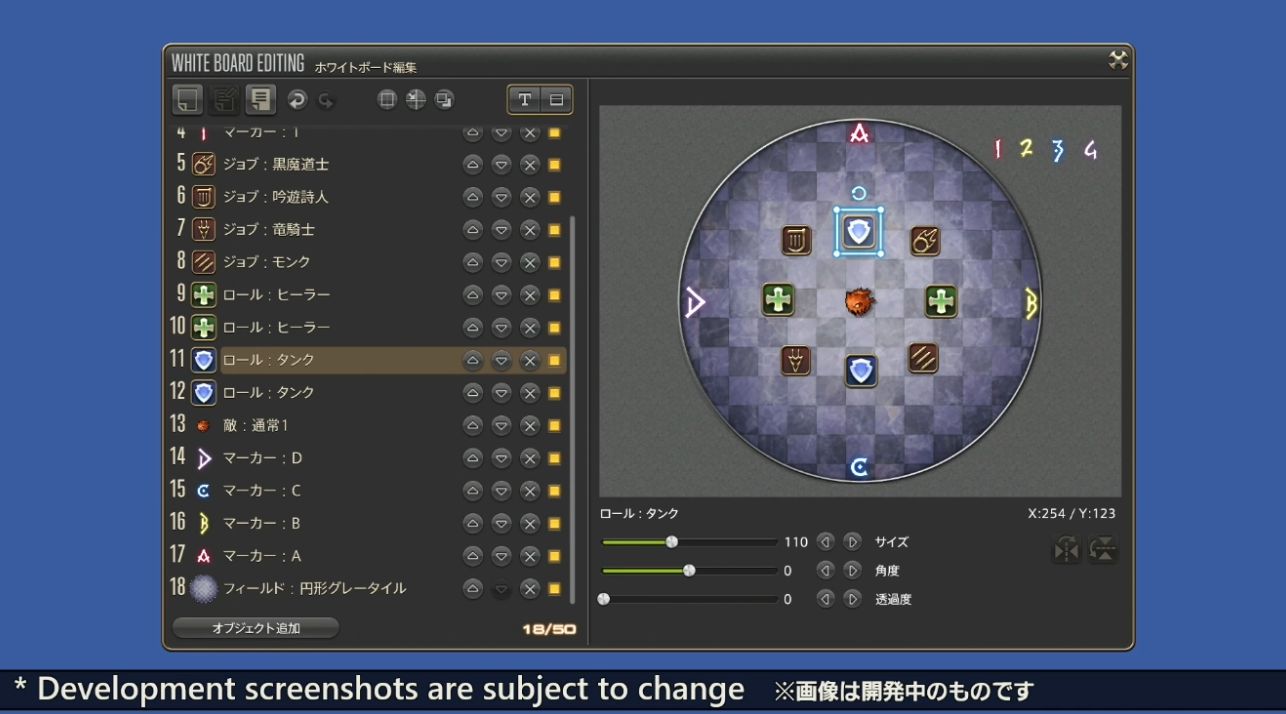Click the red marker 1 on canvas
Image resolution: width=1286 pixels, height=714 pixels.
click(997, 149)
